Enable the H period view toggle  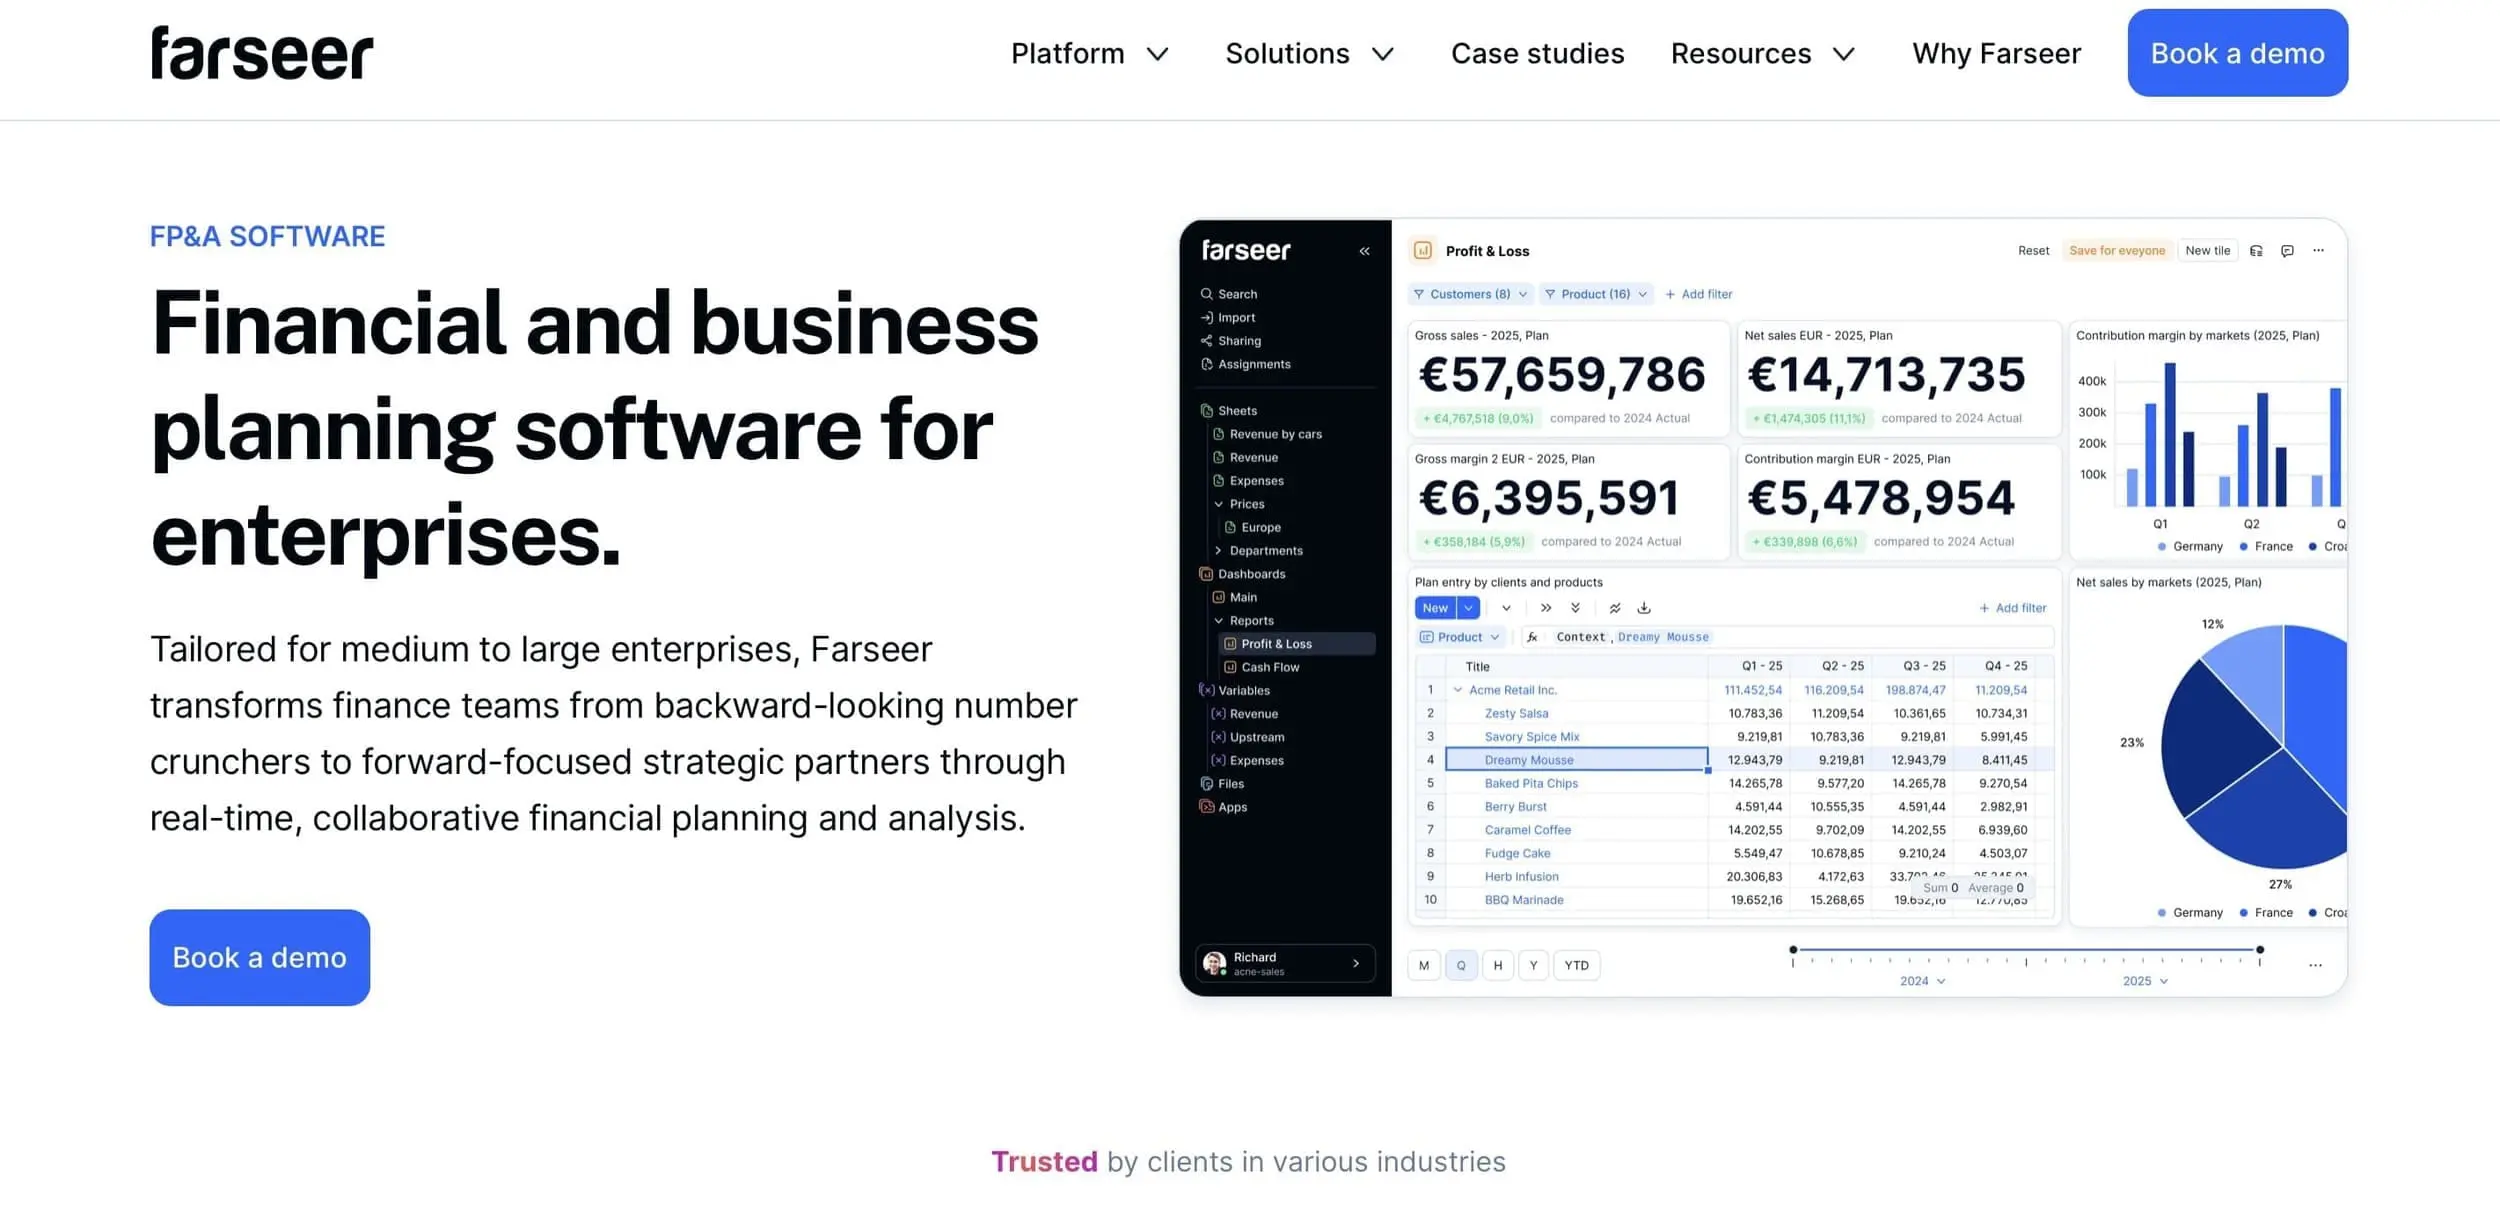(1498, 965)
